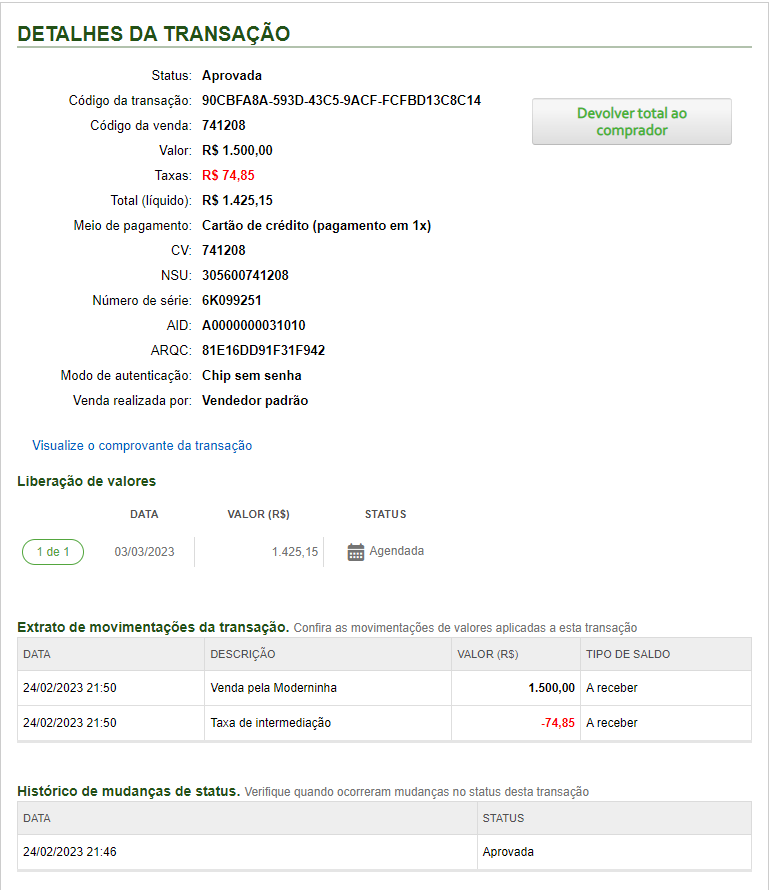
Task: Click the release date 03/03/2023
Action: pyautogui.click(x=144, y=552)
